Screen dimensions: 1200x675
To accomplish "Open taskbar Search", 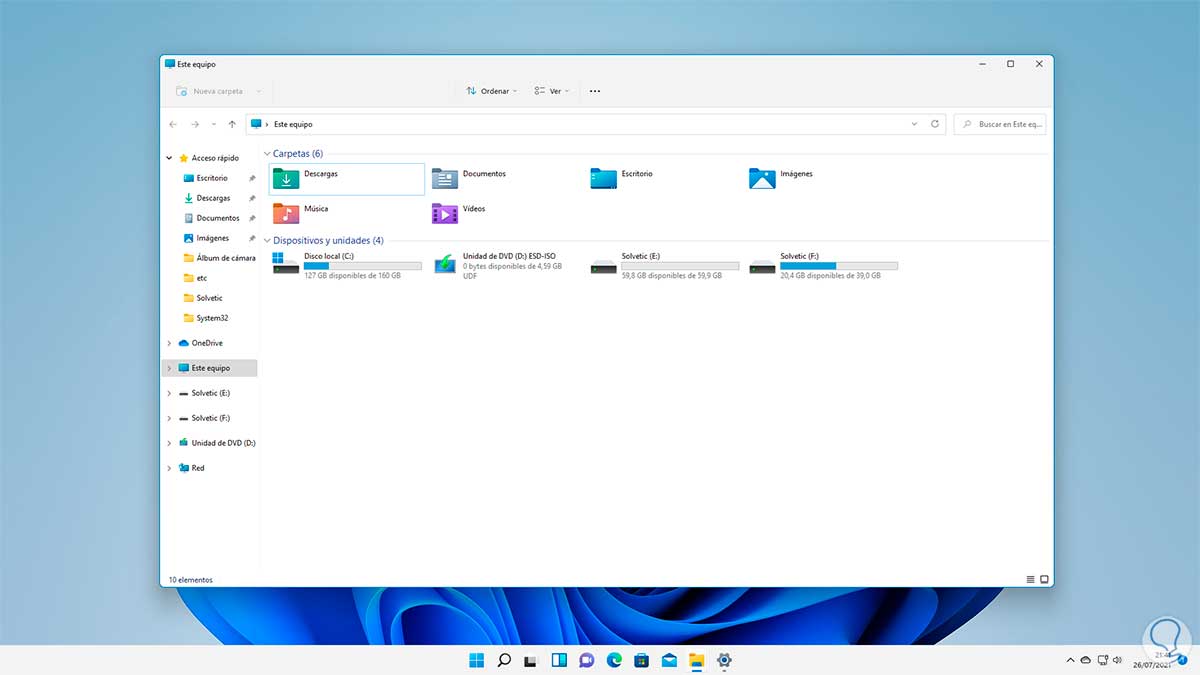I will pyautogui.click(x=504, y=660).
